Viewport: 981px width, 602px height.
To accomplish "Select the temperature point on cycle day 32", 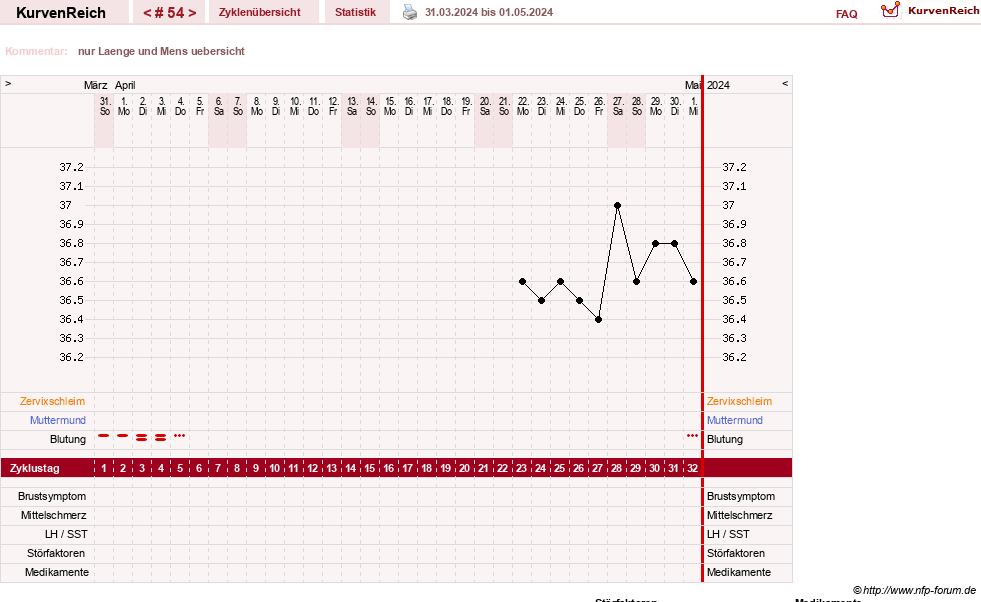I will (693, 282).
